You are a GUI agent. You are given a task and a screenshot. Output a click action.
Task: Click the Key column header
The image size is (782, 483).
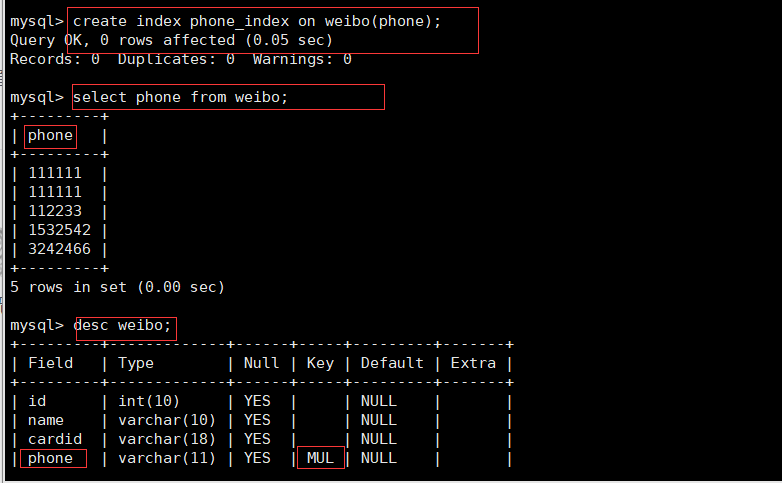click(x=320, y=363)
